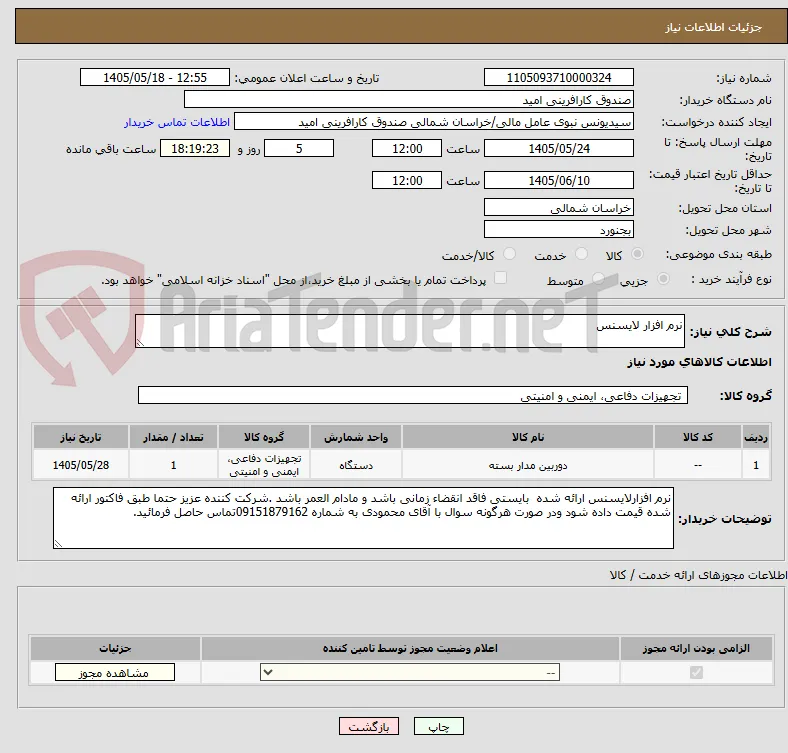788x753 pixels.
Task: Click resize handle of description textarea
Action: point(140,342)
